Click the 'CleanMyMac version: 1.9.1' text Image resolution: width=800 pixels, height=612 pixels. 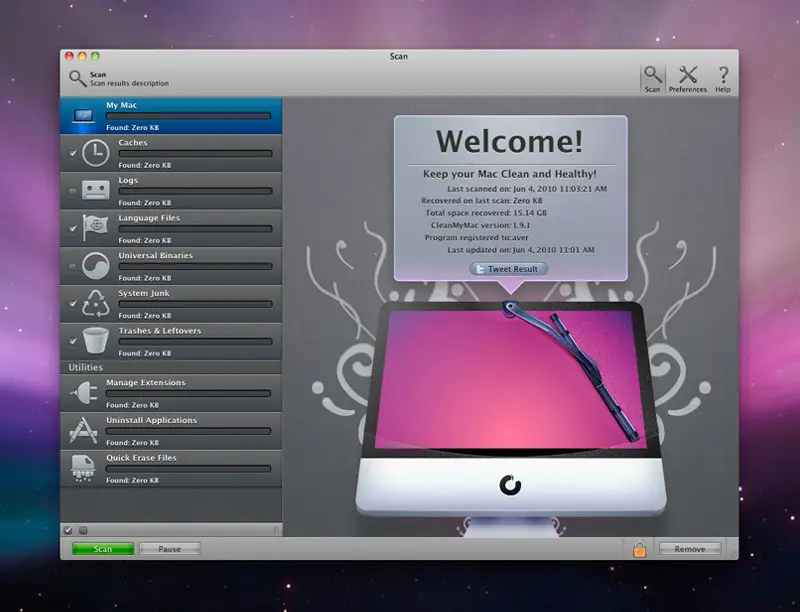tap(480, 225)
